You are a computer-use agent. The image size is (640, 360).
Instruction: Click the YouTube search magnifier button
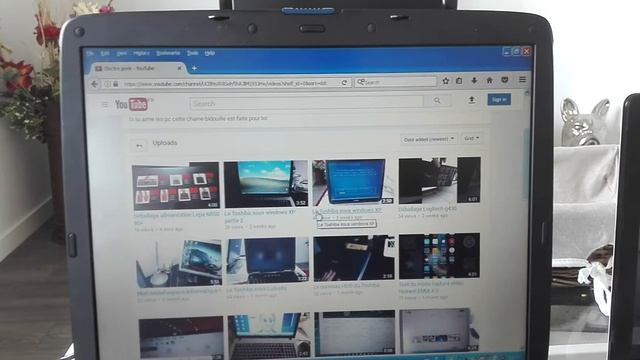(x=437, y=100)
